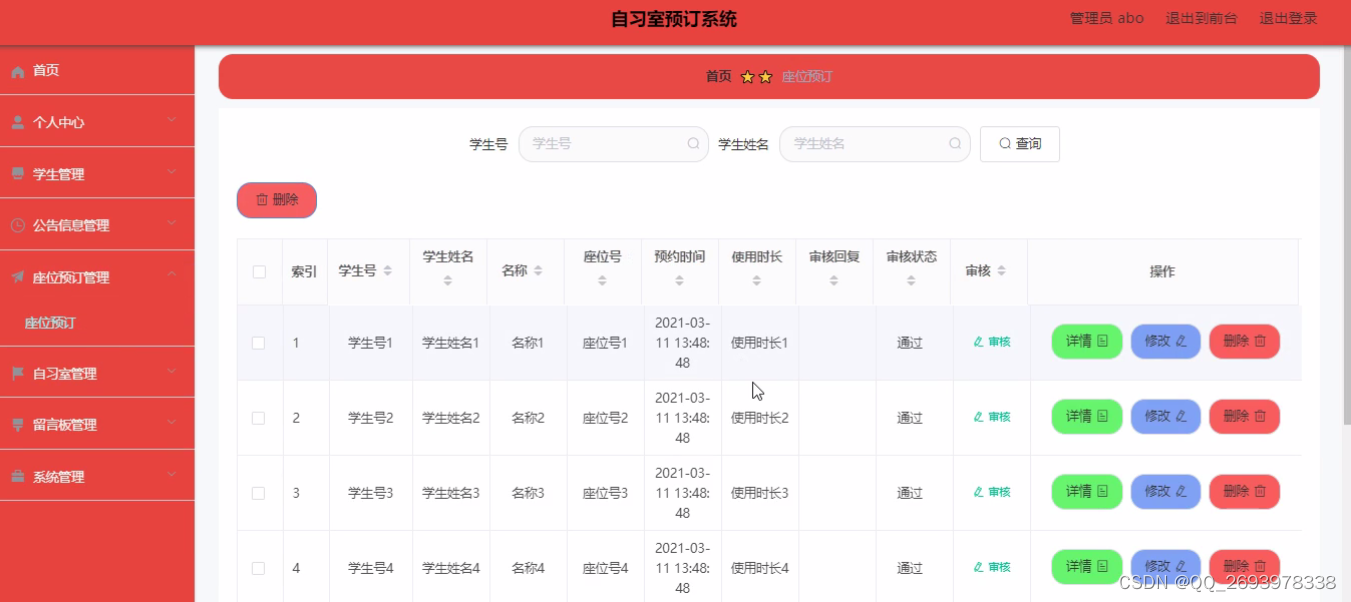The image size is (1351, 602).
Task: Click 审核 edit icon in row 4
Action: [979, 567]
